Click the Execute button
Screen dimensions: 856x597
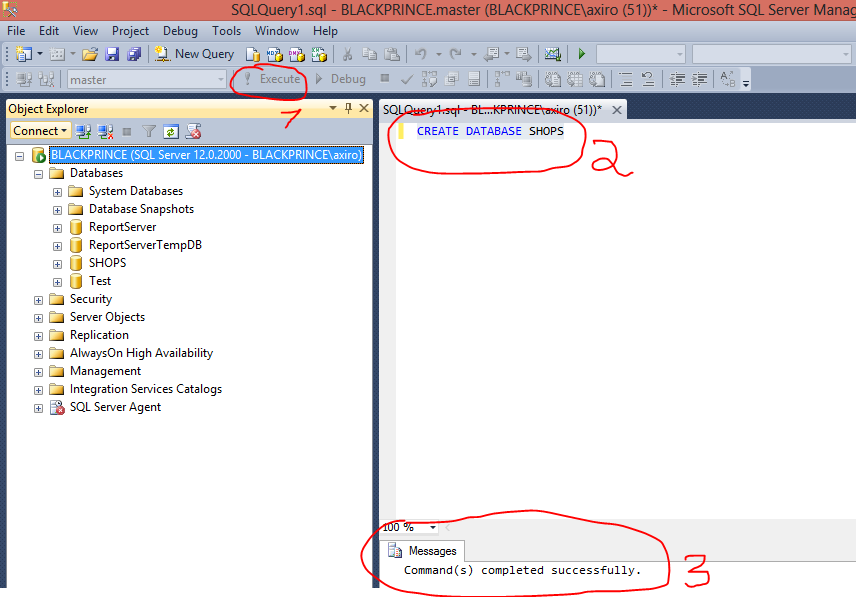point(271,79)
